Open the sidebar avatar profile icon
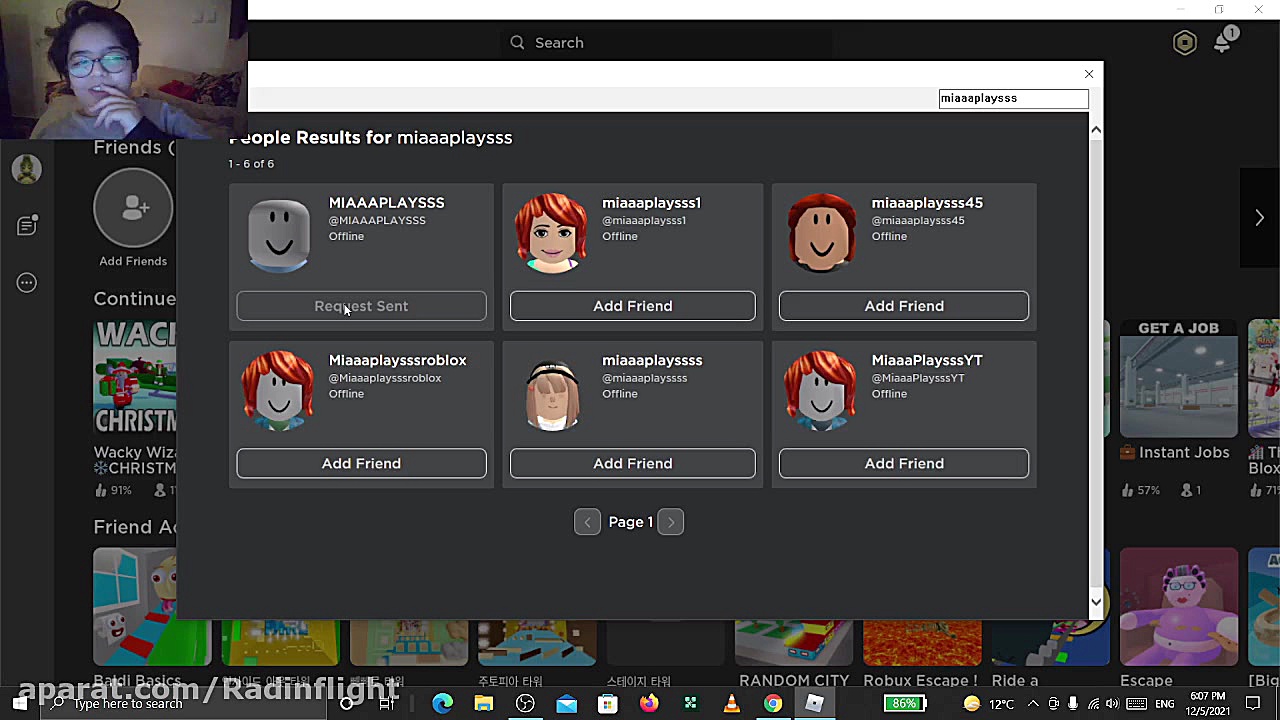1280x720 pixels. click(27, 170)
